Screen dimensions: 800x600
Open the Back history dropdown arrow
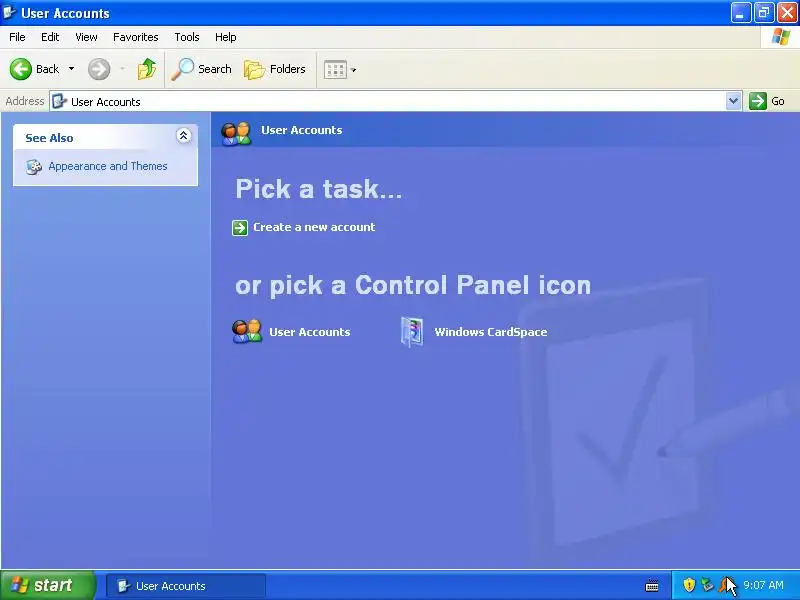point(71,69)
